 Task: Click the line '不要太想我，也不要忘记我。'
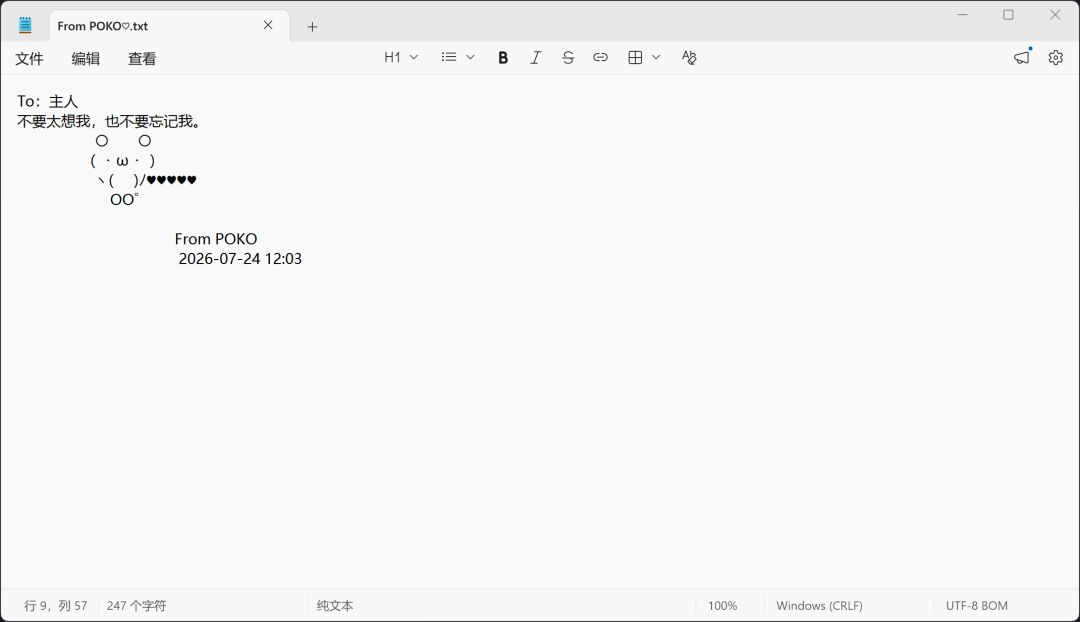(109, 121)
